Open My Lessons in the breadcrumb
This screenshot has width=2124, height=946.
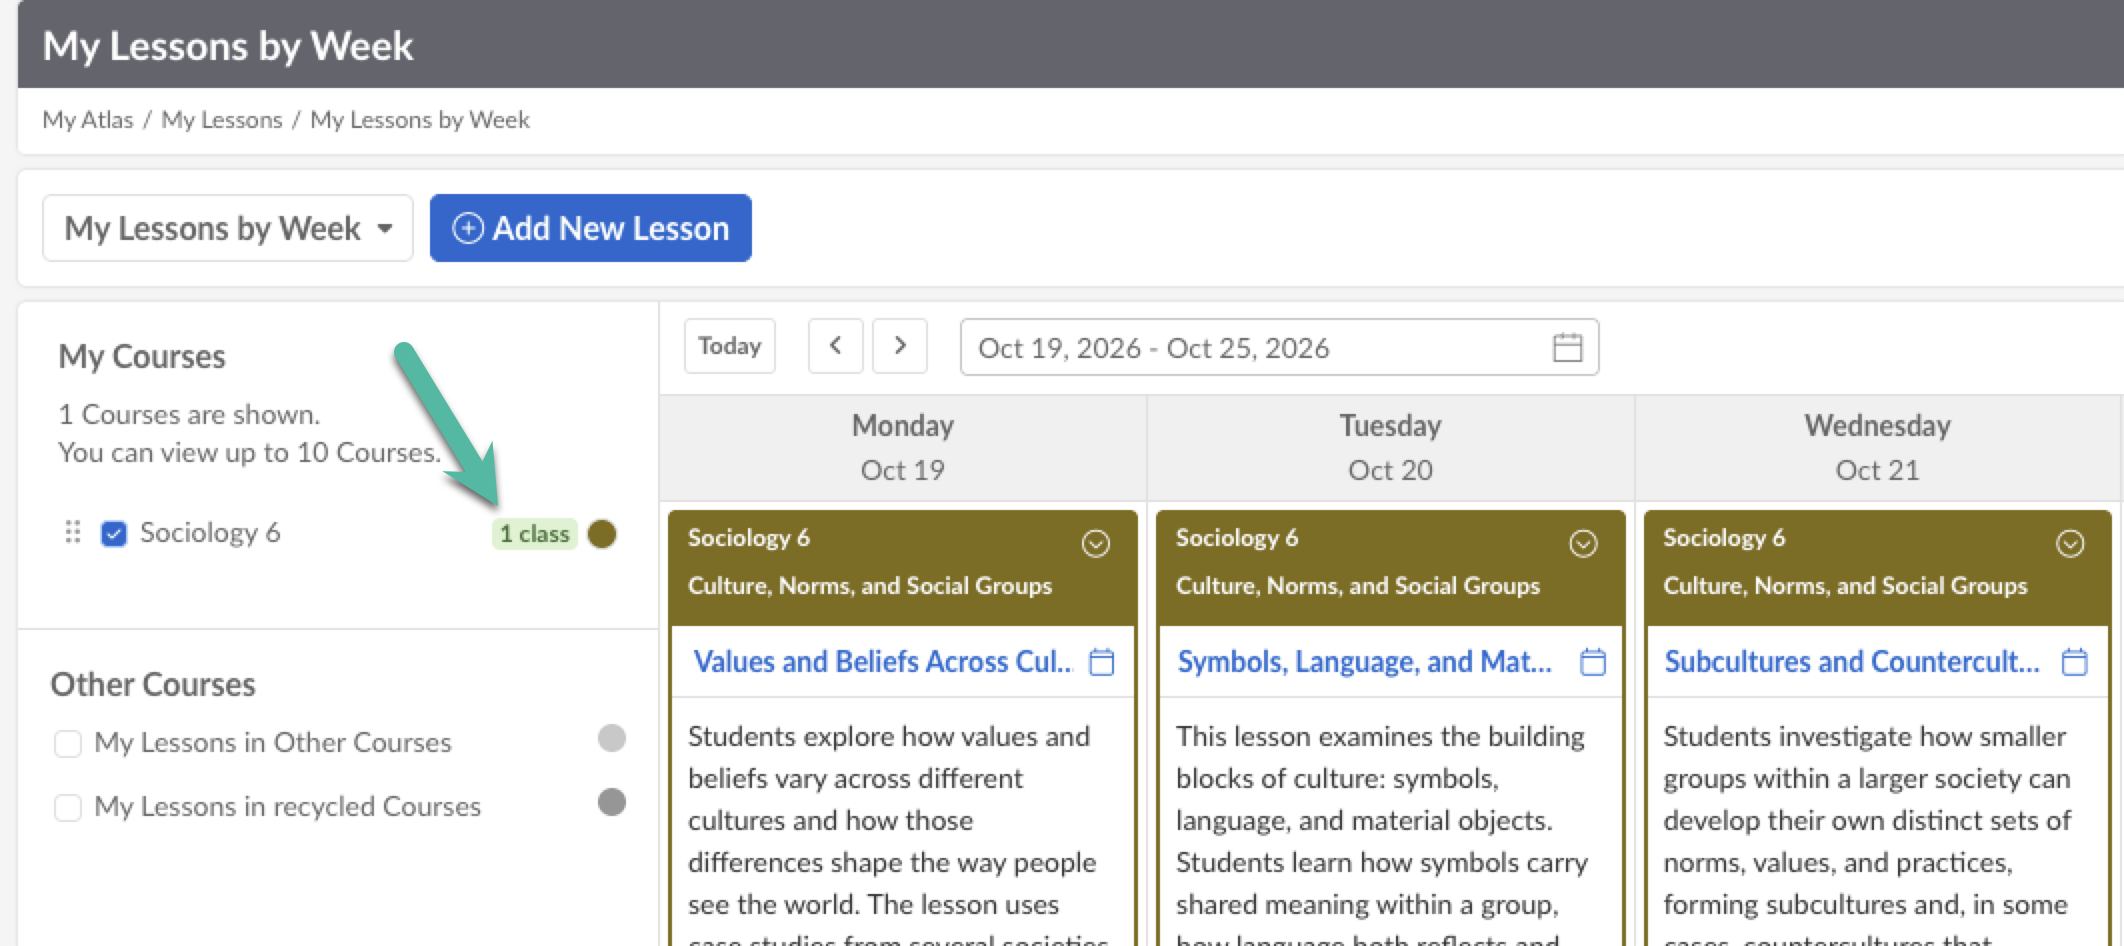click(222, 120)
